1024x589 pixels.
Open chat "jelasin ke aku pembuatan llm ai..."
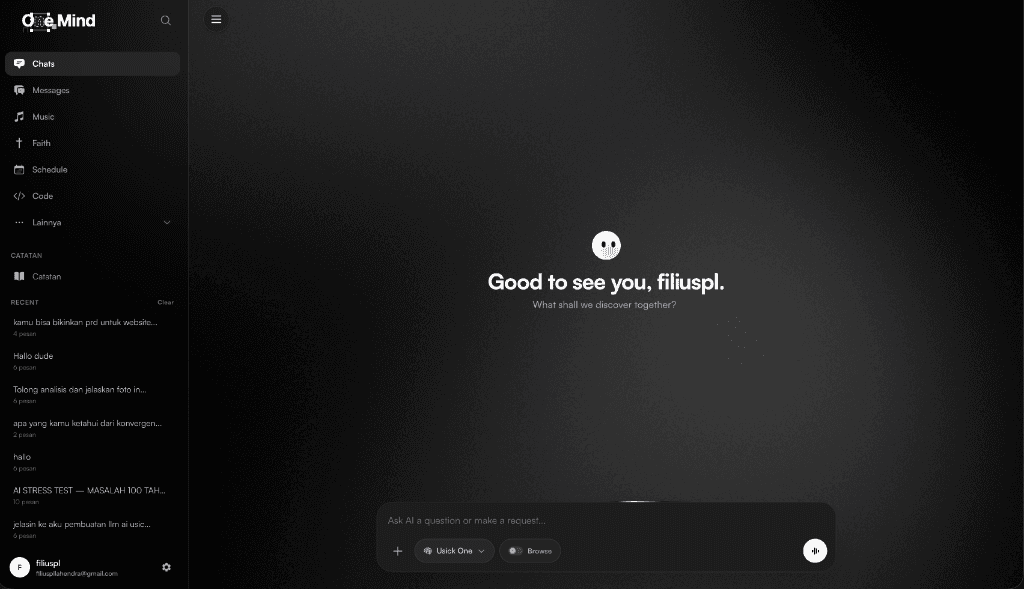[92, 529]
